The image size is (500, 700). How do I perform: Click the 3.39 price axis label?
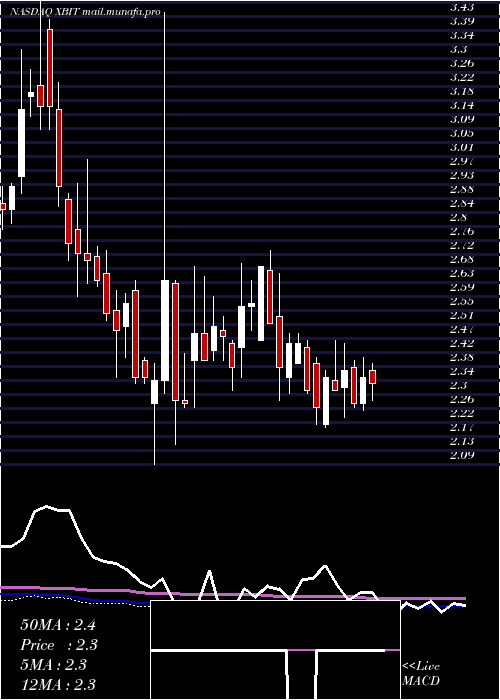pyautogui.click(x=462, y=21)
